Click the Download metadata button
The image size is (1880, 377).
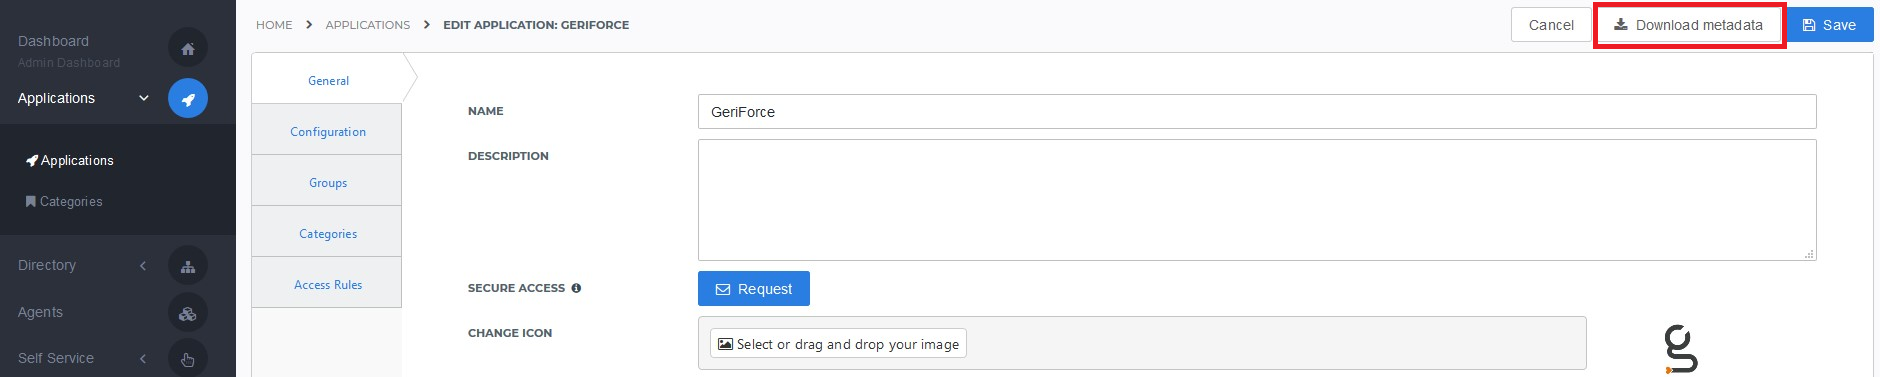[1689, 25]
